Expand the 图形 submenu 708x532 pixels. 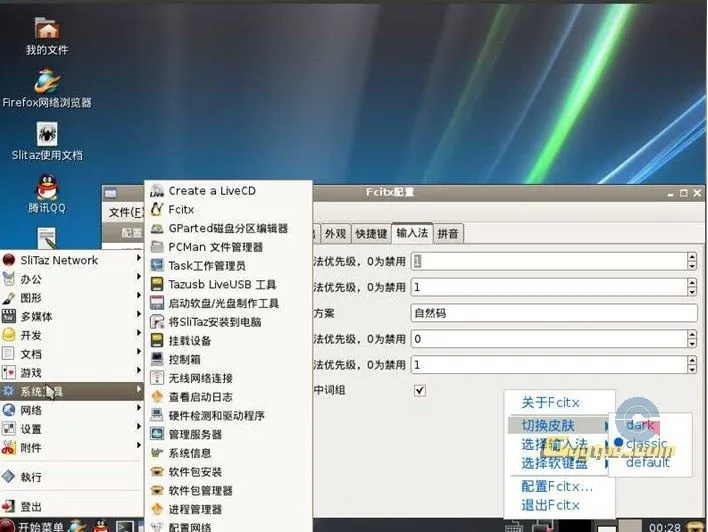pos(71,298)
